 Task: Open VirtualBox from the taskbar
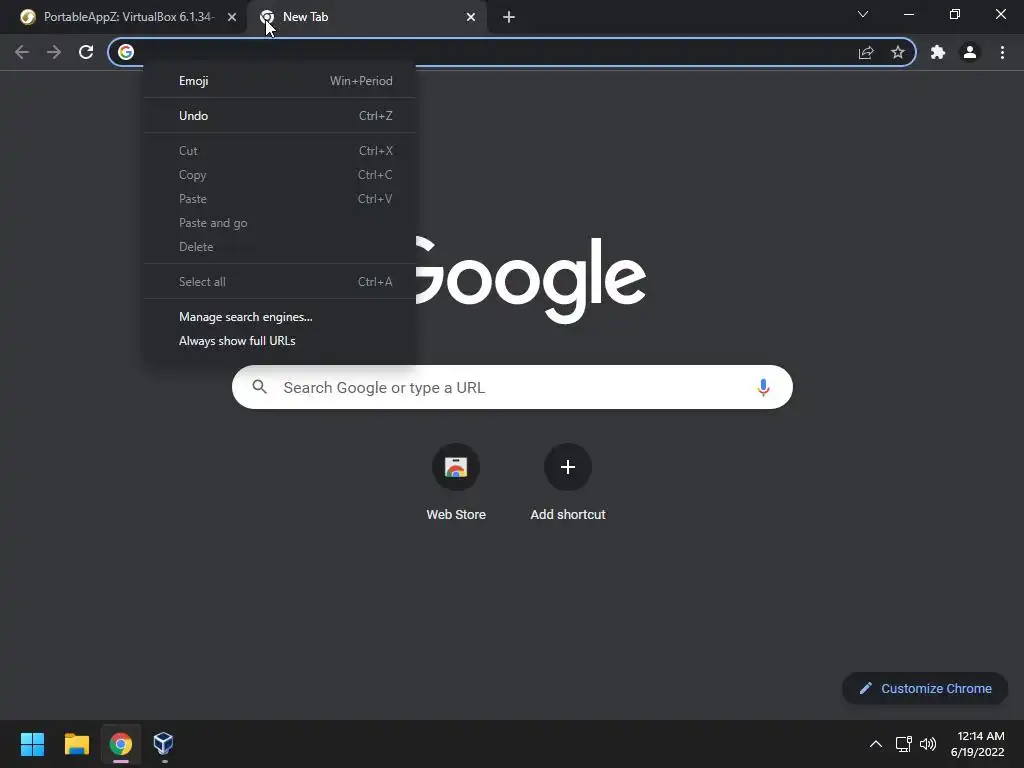tap(163, 744)
